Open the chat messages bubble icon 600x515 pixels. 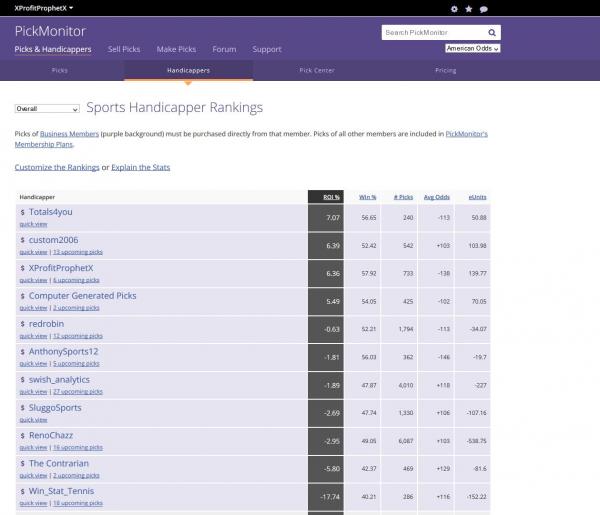coord(484,8)
